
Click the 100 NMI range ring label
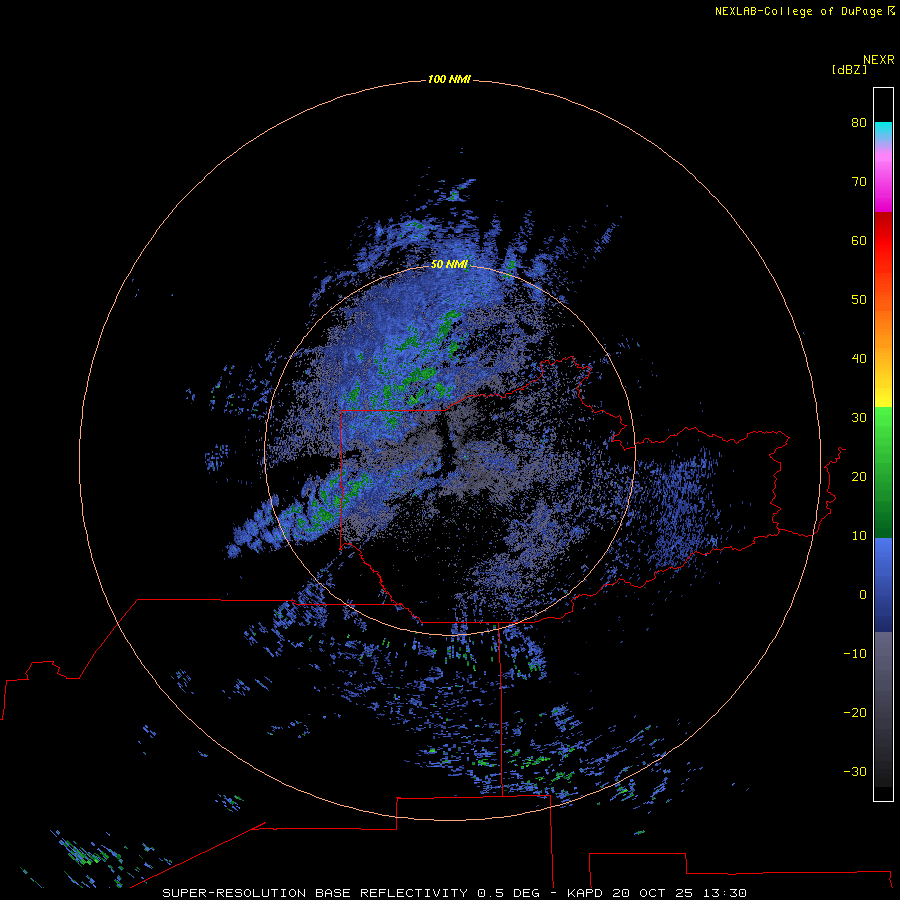[x=449, y=79]
